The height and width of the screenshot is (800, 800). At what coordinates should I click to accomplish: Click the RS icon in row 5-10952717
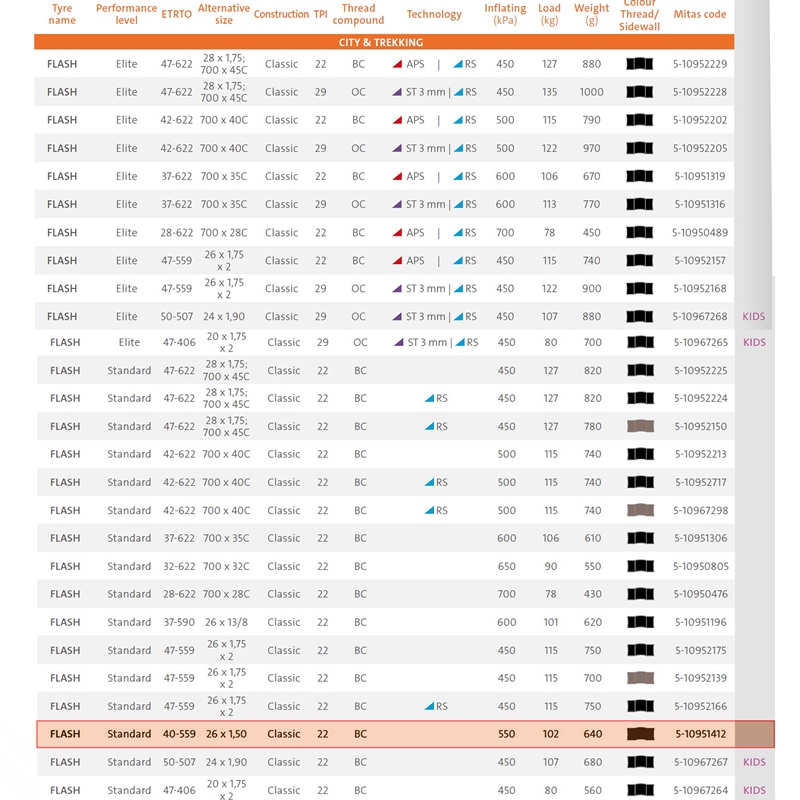430,482
